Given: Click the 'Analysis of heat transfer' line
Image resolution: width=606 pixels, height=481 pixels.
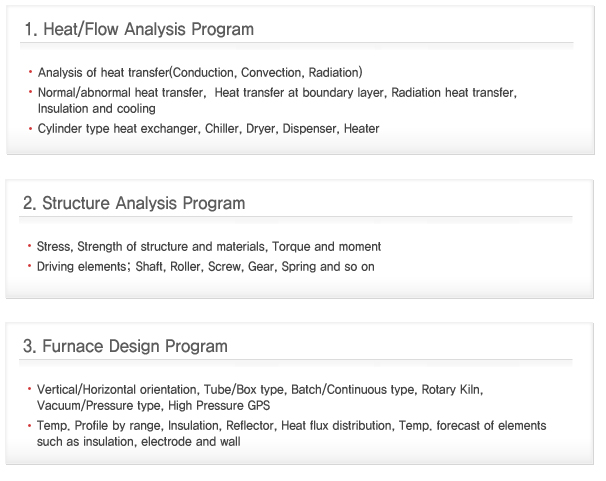Looking at the screenshot, I should pos(200,73).
